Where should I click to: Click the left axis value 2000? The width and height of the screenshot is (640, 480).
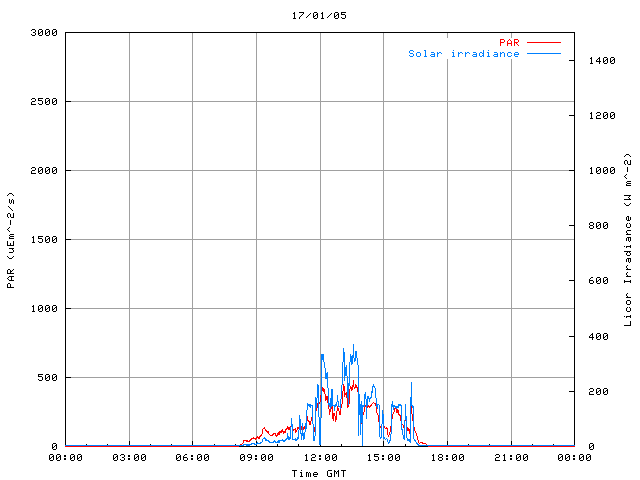click(x=44, y=171)
